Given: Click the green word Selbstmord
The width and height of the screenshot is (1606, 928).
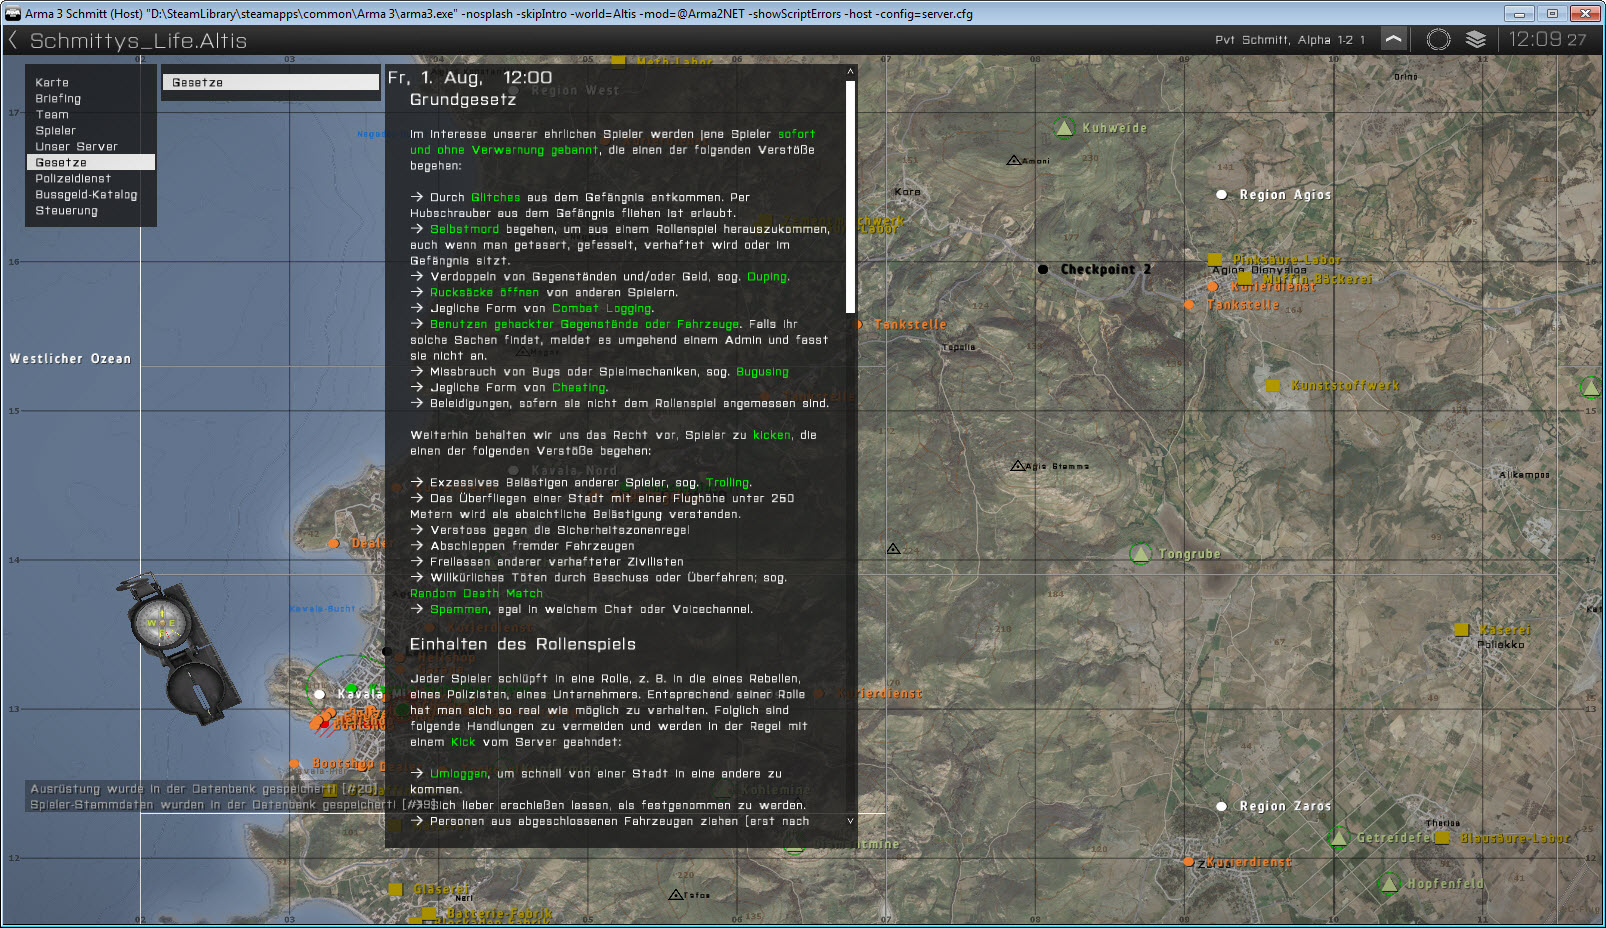Looking at the screenshot, I should coord(464,230).
